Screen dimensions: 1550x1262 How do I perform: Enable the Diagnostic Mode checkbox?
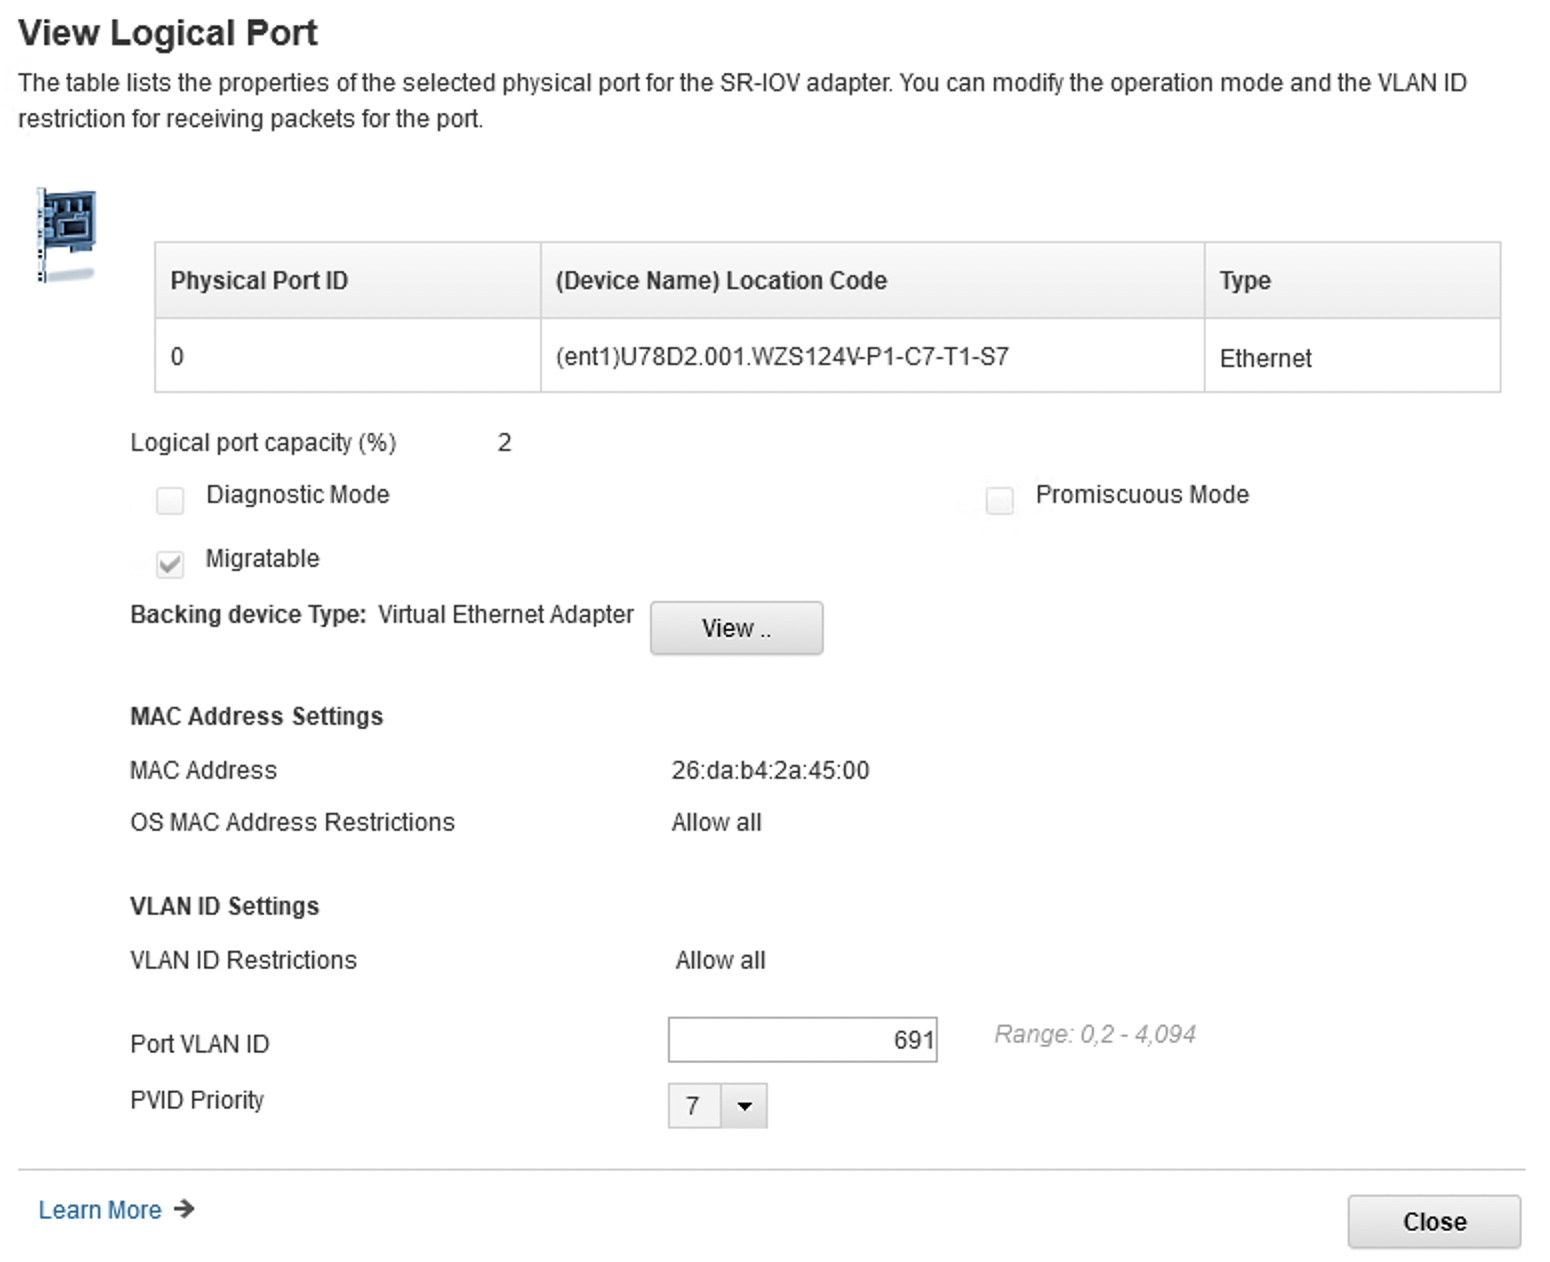[x=170, y=499]
